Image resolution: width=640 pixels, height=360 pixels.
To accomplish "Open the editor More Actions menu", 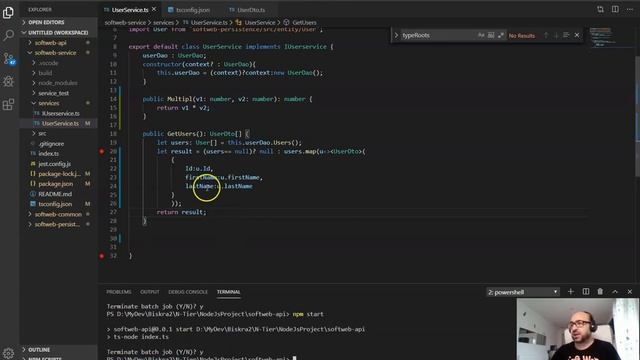I will 630,9.
